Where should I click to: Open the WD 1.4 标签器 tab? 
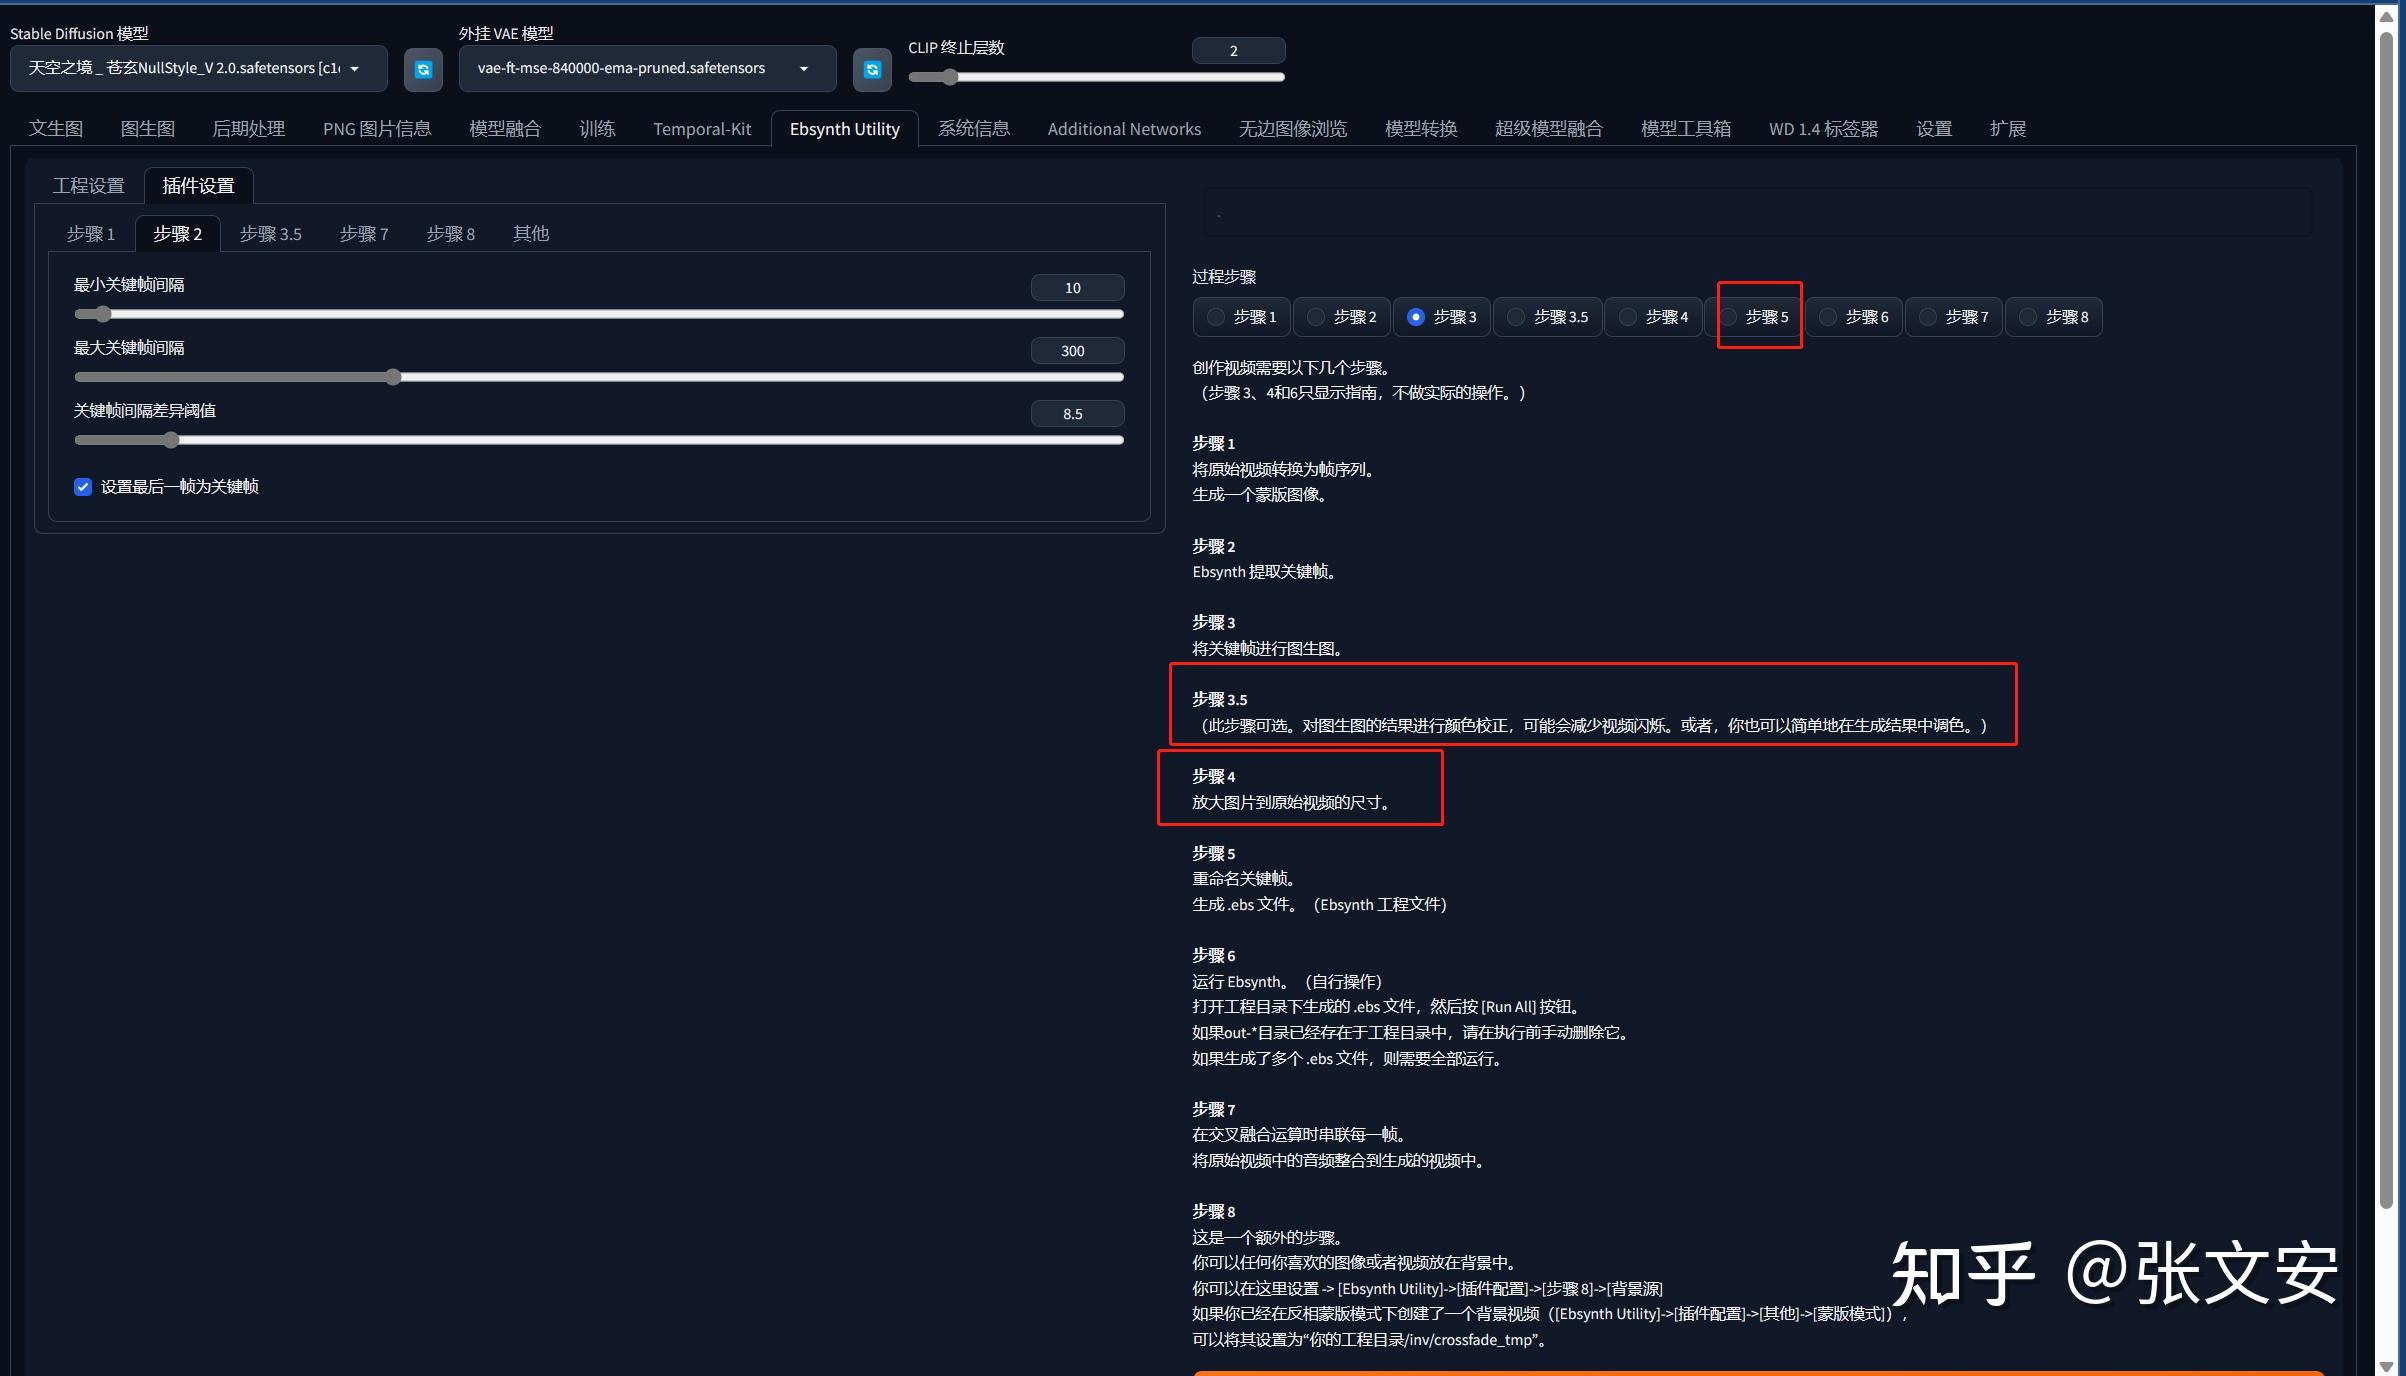1822,128
